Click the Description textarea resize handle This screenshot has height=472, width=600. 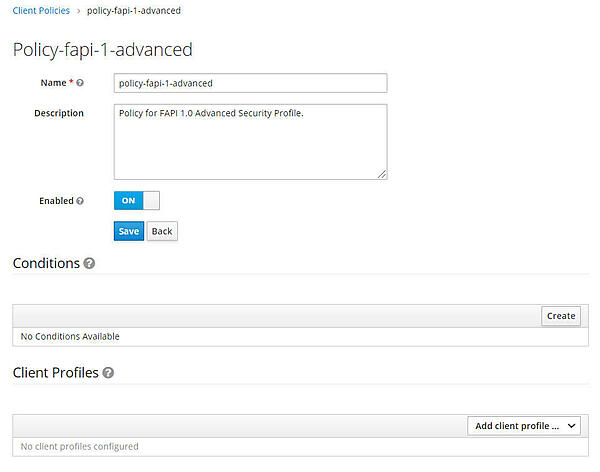click(x=382, y=174)
